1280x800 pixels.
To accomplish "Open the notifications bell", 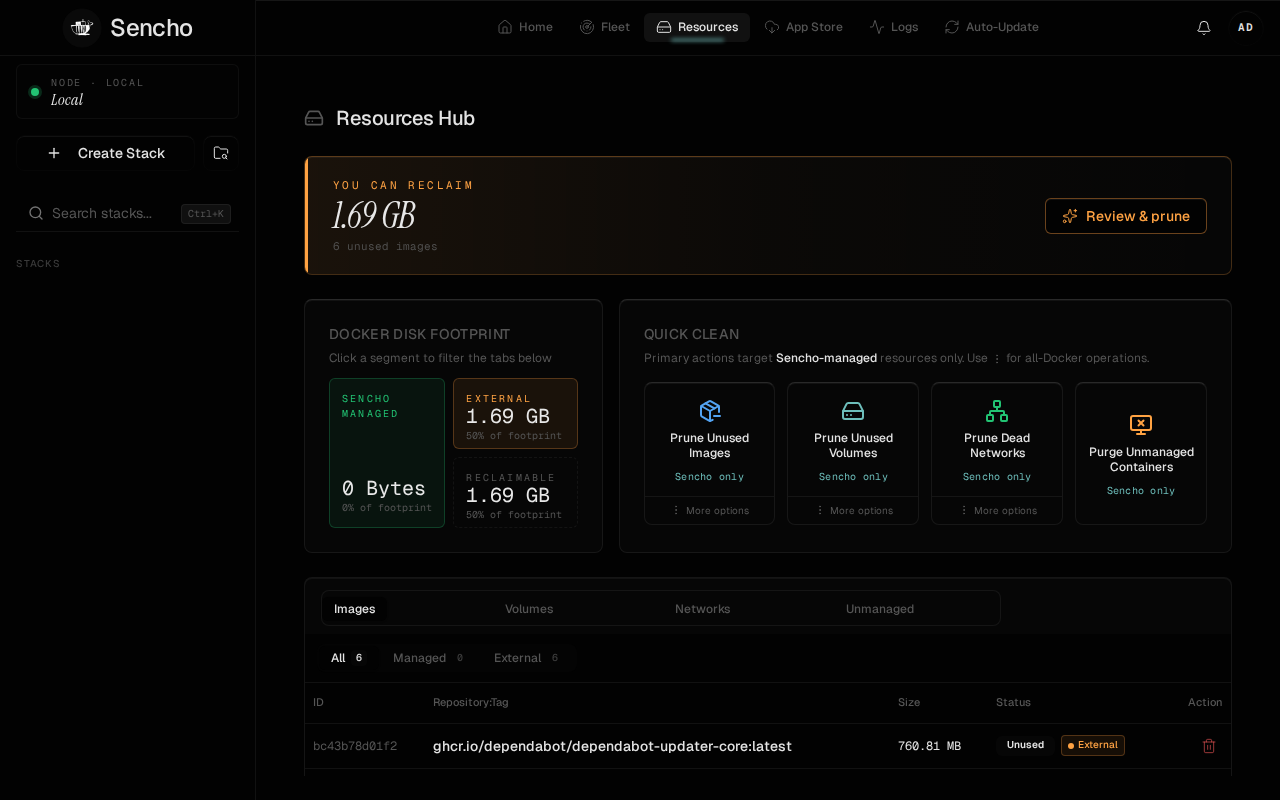I will [x=1204, y=27].
